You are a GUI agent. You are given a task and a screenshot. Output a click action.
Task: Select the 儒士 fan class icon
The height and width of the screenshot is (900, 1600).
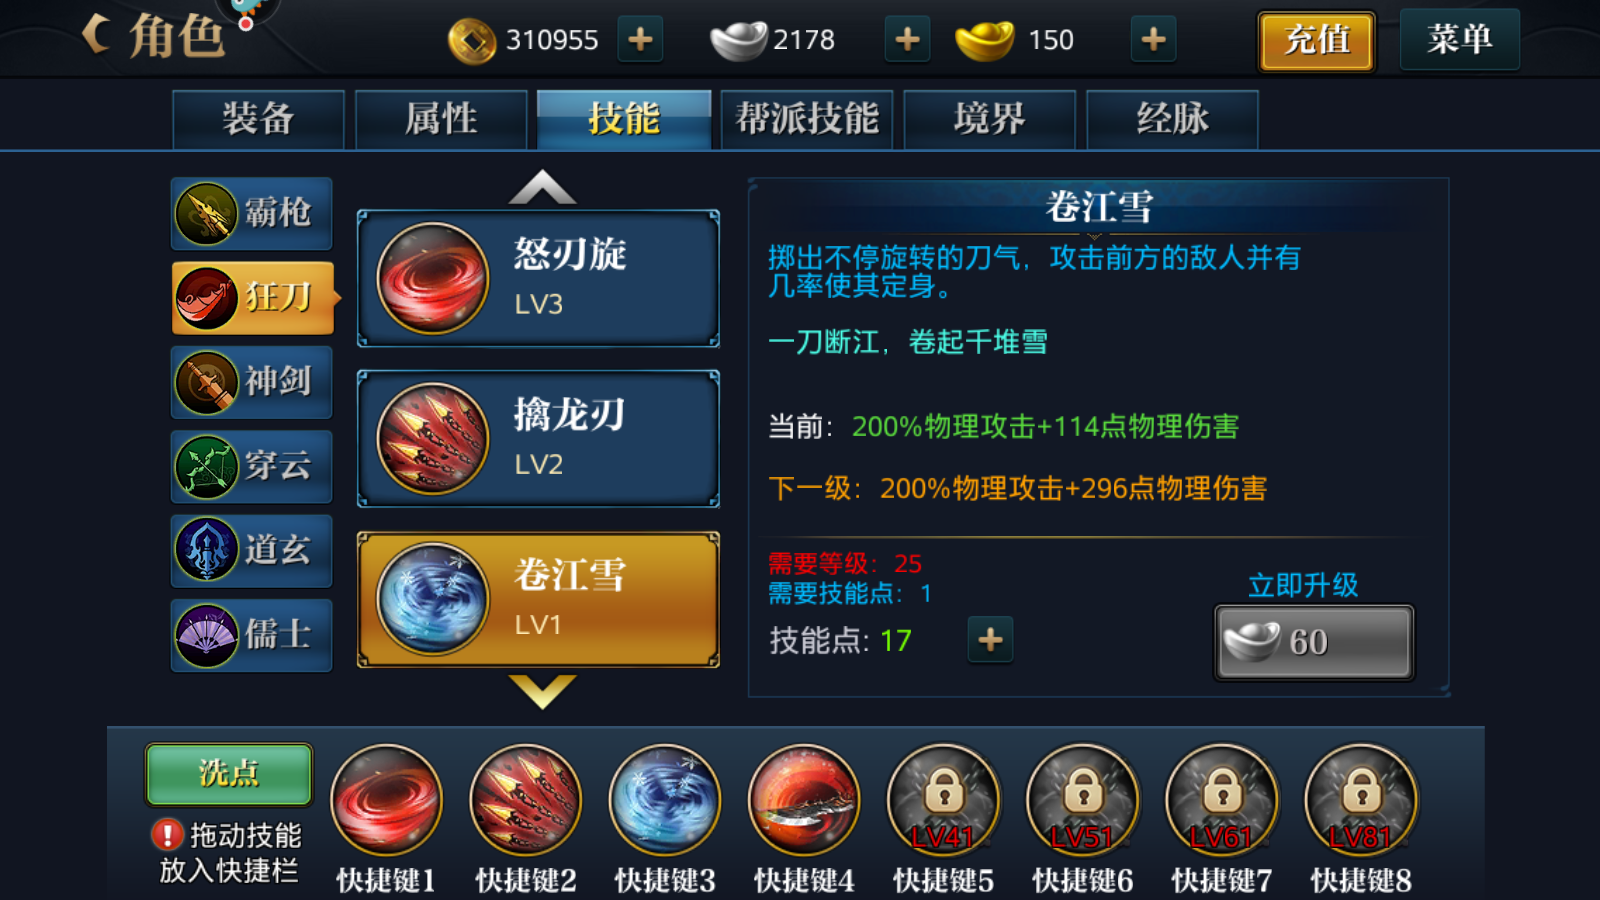pyautogui.click(x=206, y=635)
